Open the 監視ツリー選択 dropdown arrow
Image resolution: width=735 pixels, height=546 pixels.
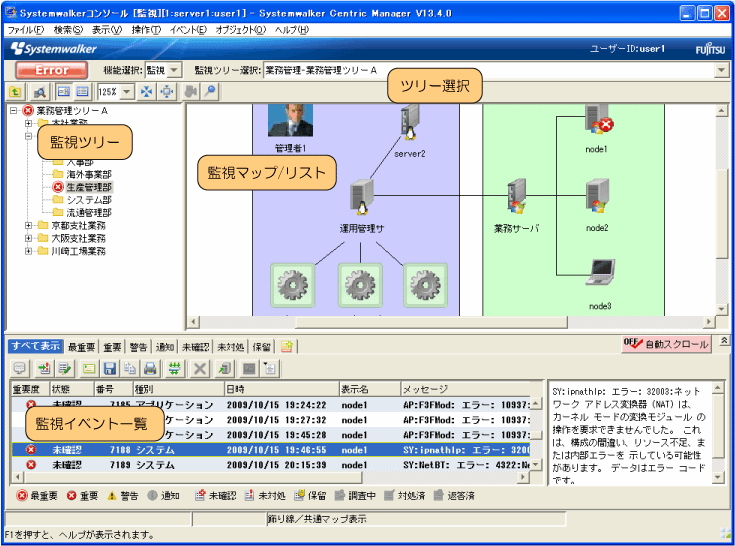(x=720, y=70)
